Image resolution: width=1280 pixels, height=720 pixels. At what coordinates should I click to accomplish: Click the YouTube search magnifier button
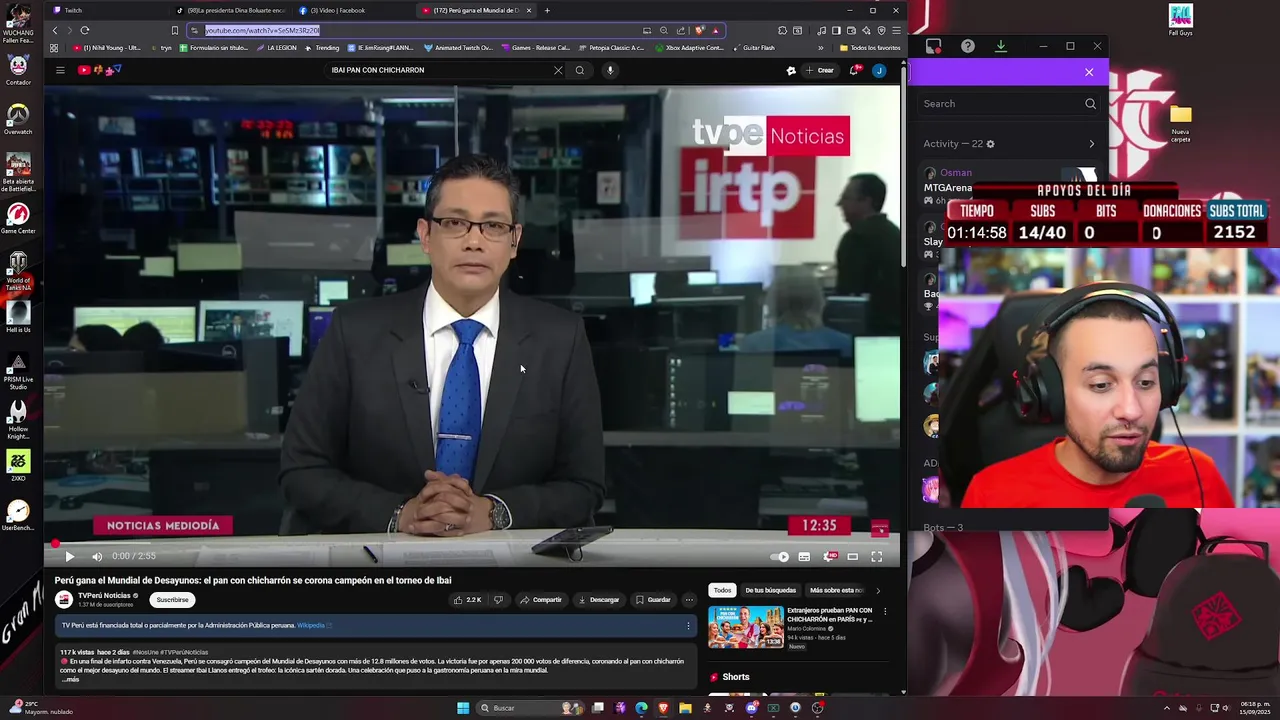580,70
